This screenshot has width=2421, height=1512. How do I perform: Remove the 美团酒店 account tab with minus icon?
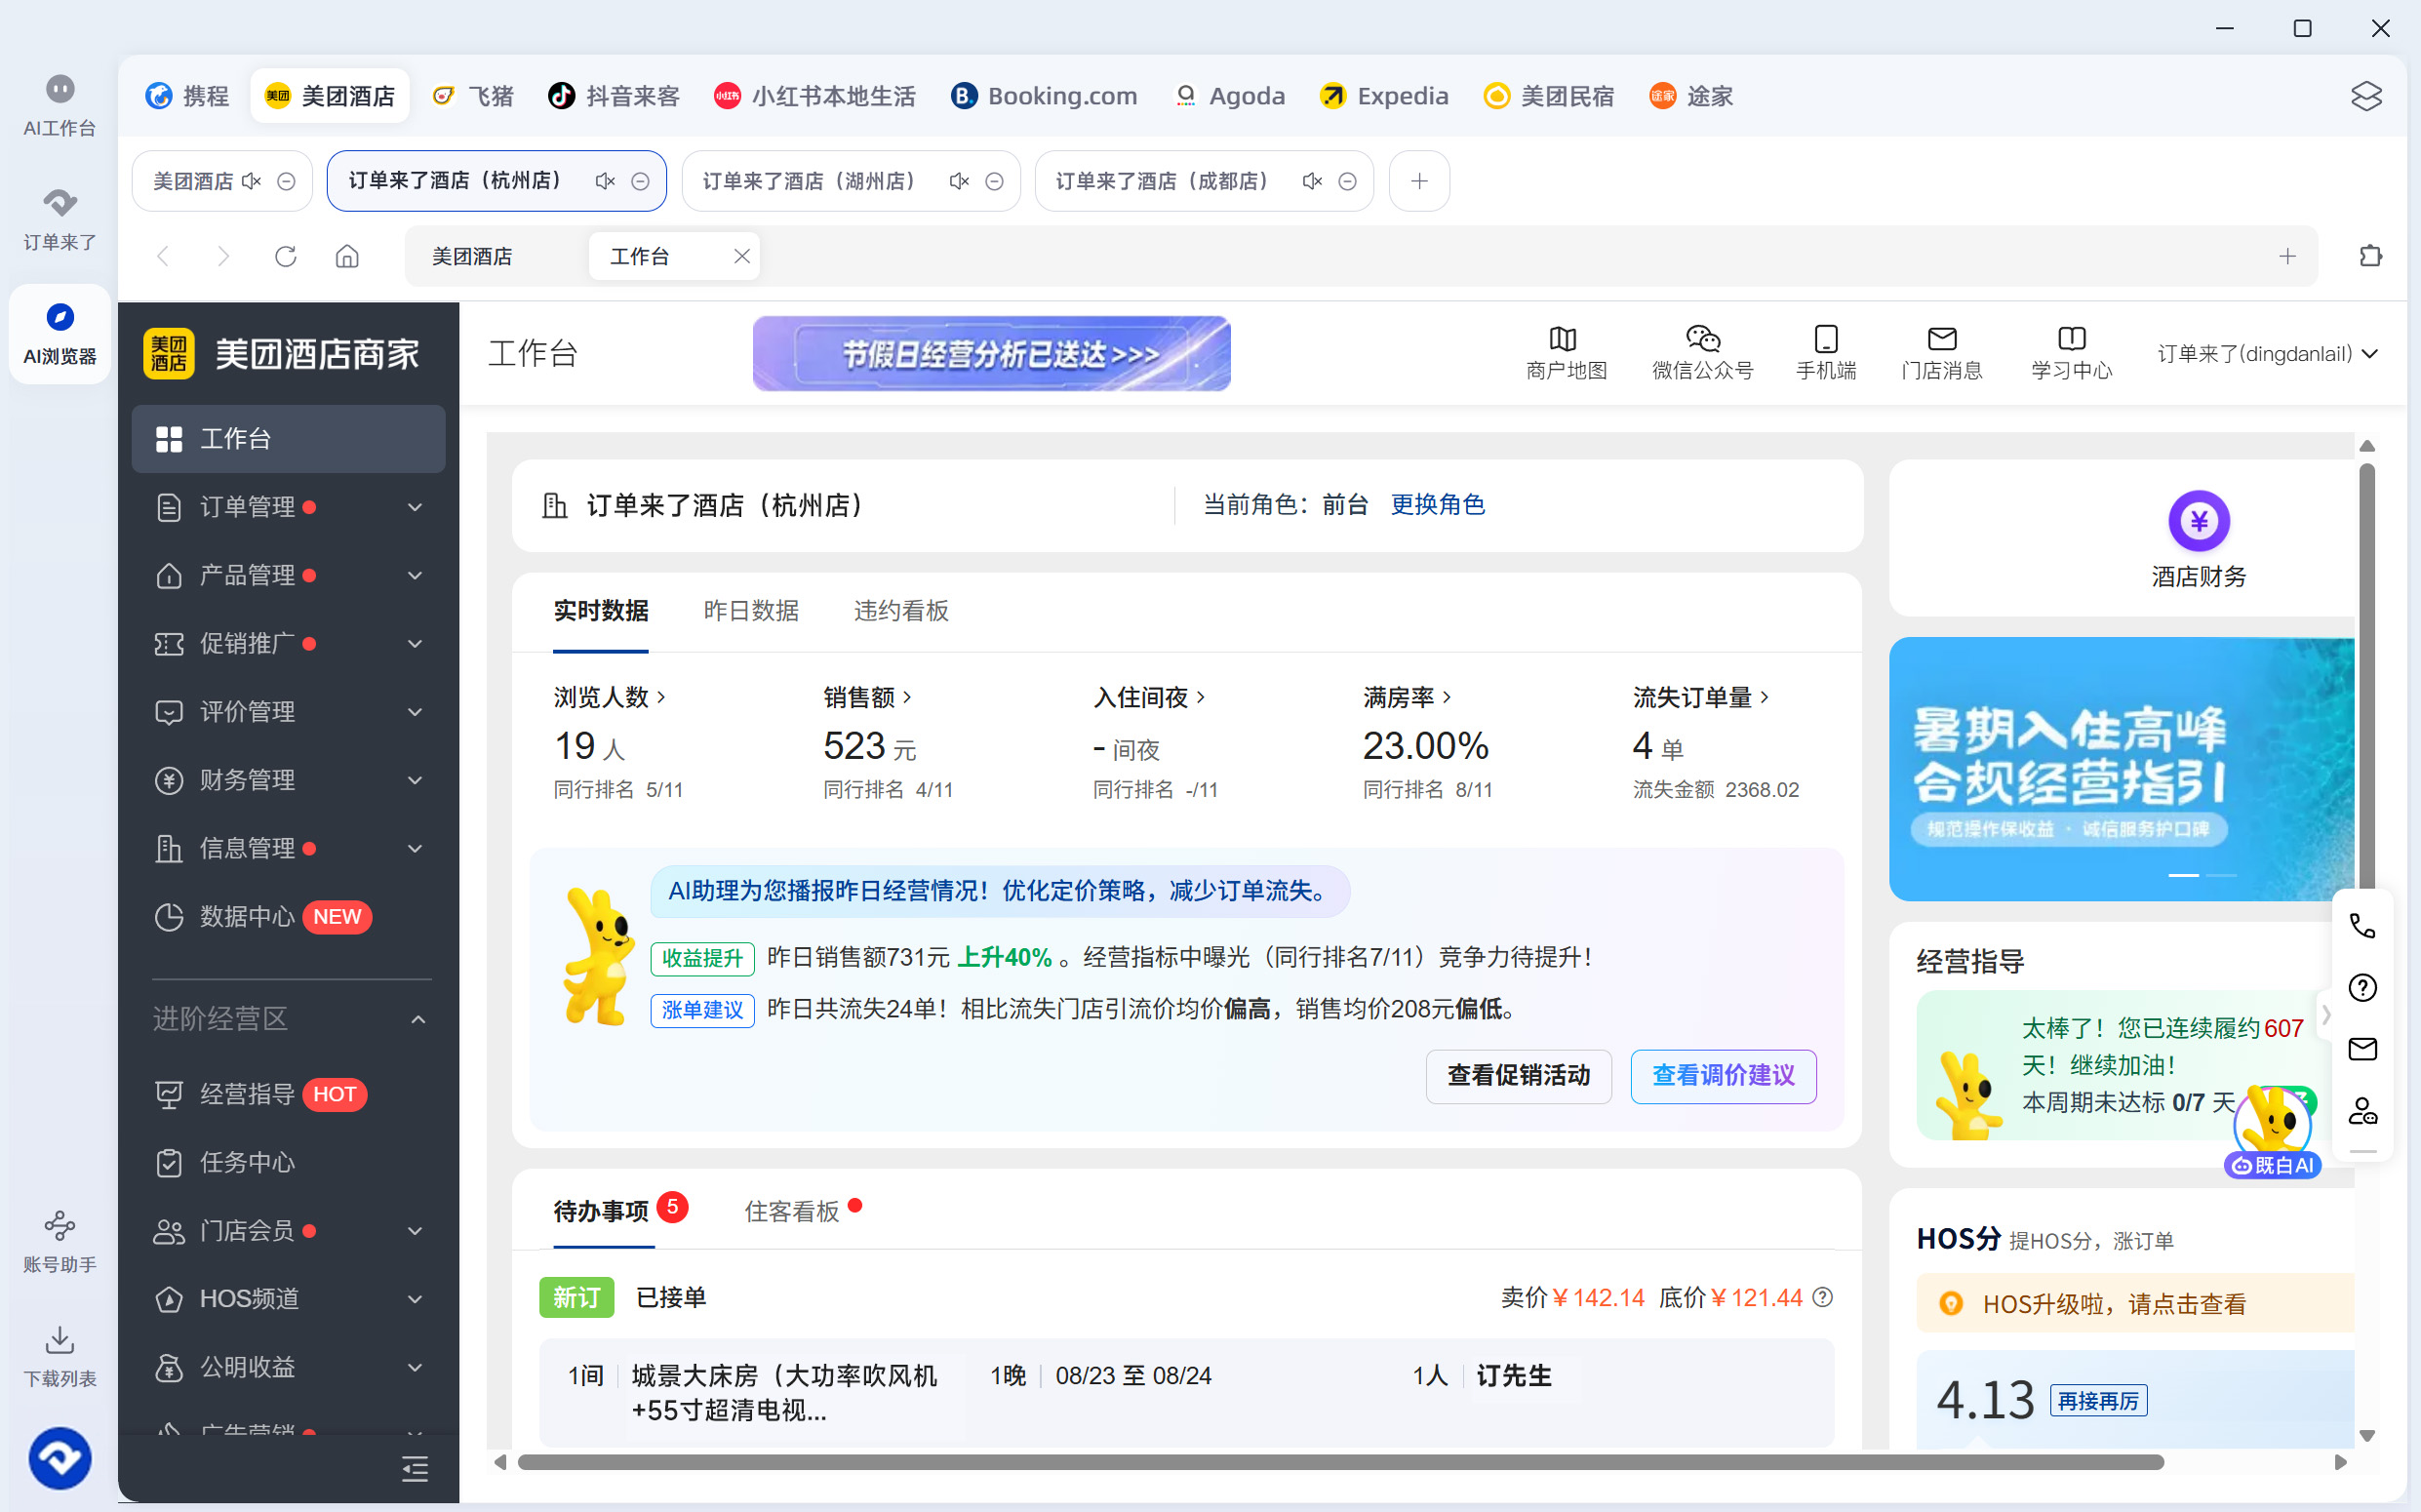pyautogui.click(x=286, y=181)
